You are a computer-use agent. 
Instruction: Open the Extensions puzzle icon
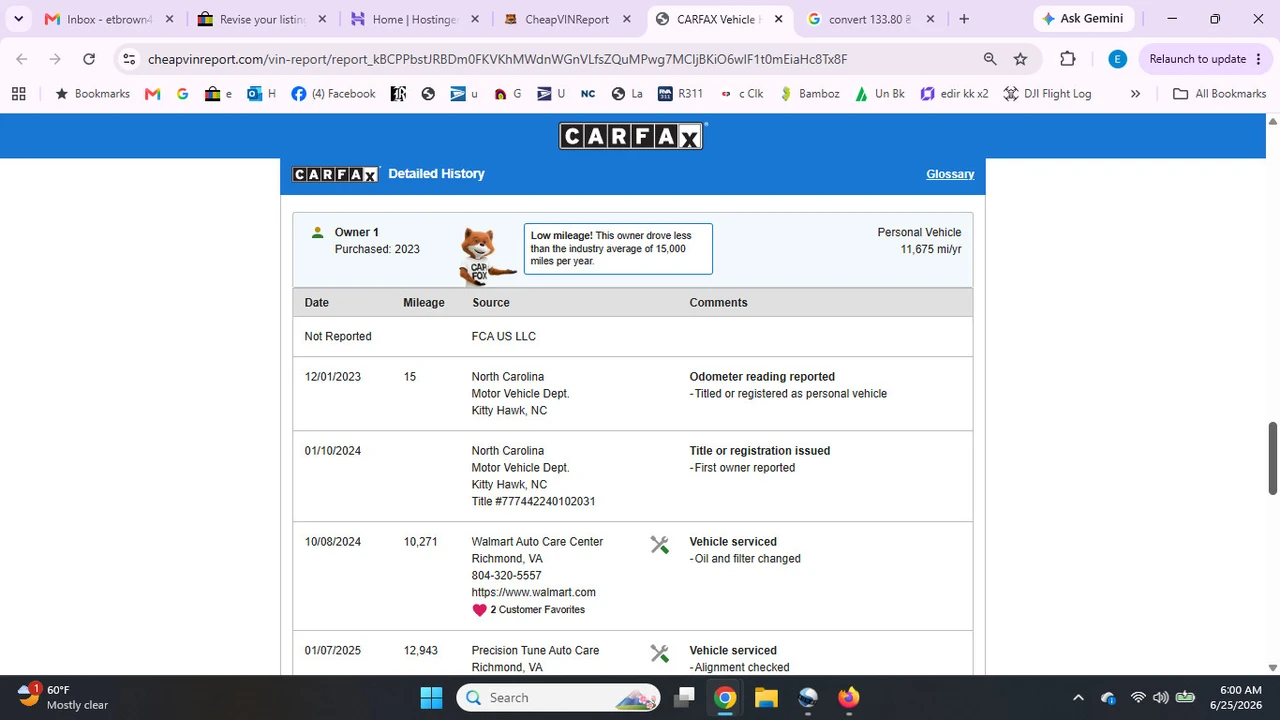pyautogui.click(x=1068, y=59)
